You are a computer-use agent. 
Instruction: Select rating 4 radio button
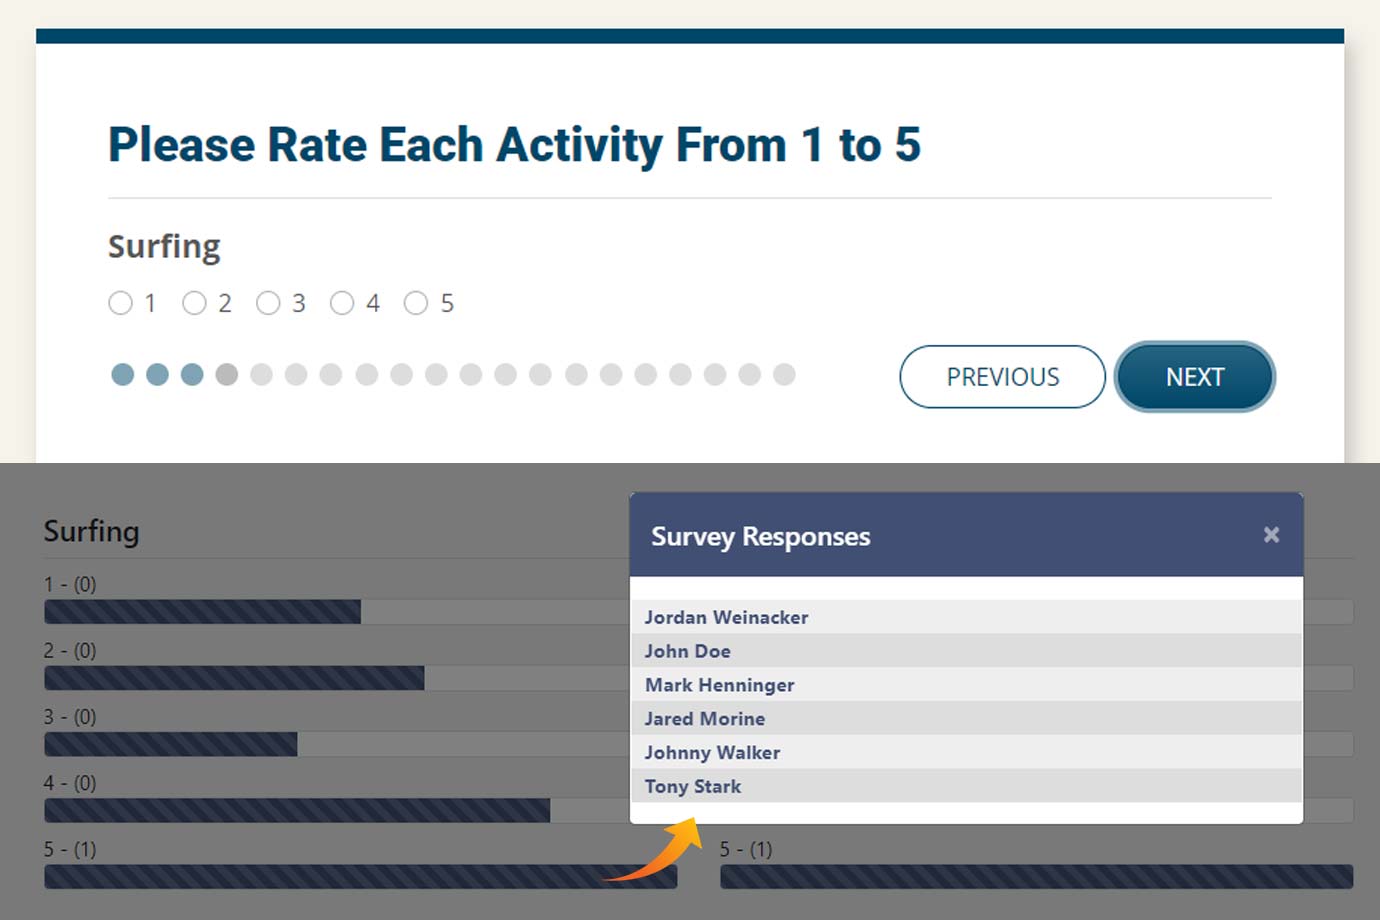342,303
